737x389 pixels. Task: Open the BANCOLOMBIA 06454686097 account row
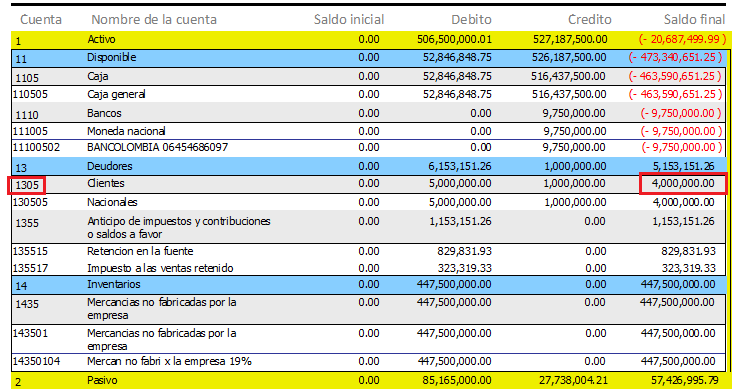[x=369, y=148]
